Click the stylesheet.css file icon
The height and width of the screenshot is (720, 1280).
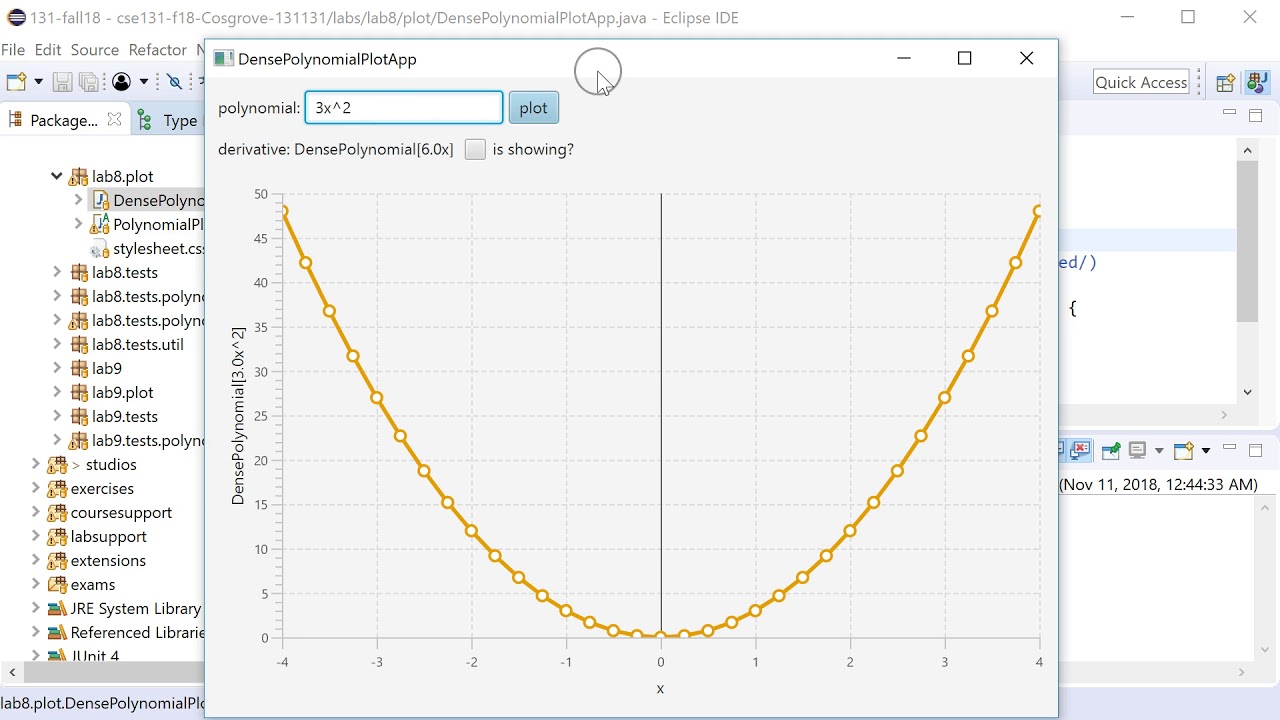tap(99, 248)
